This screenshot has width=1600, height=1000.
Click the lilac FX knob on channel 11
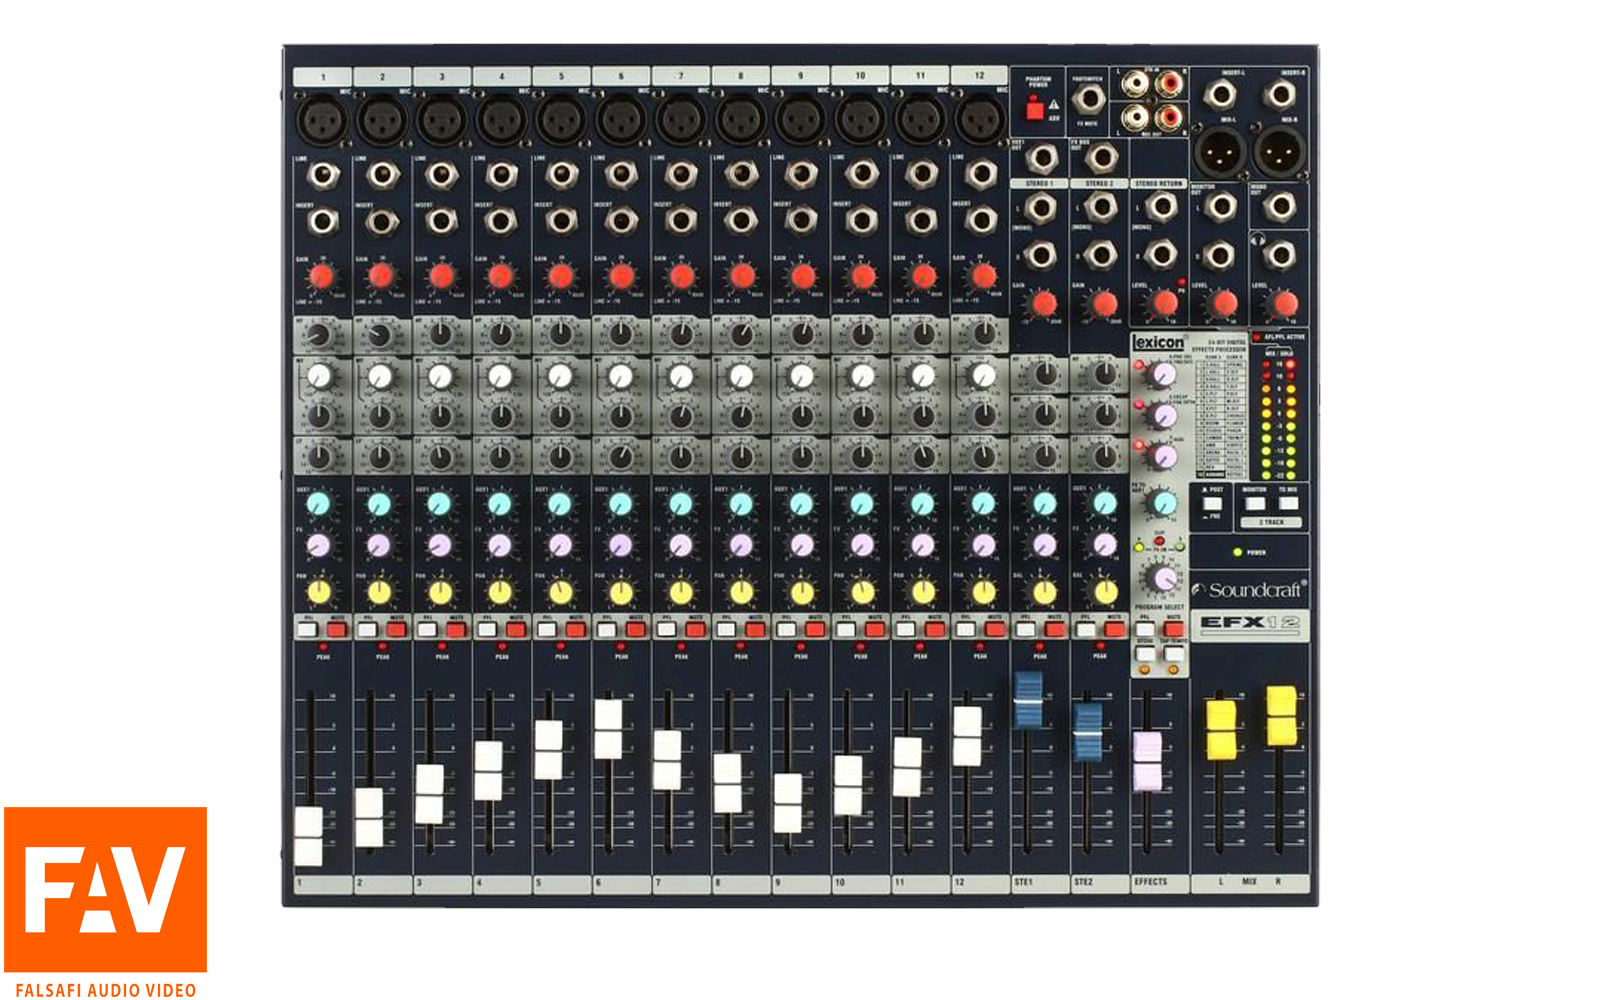[922, 546]
